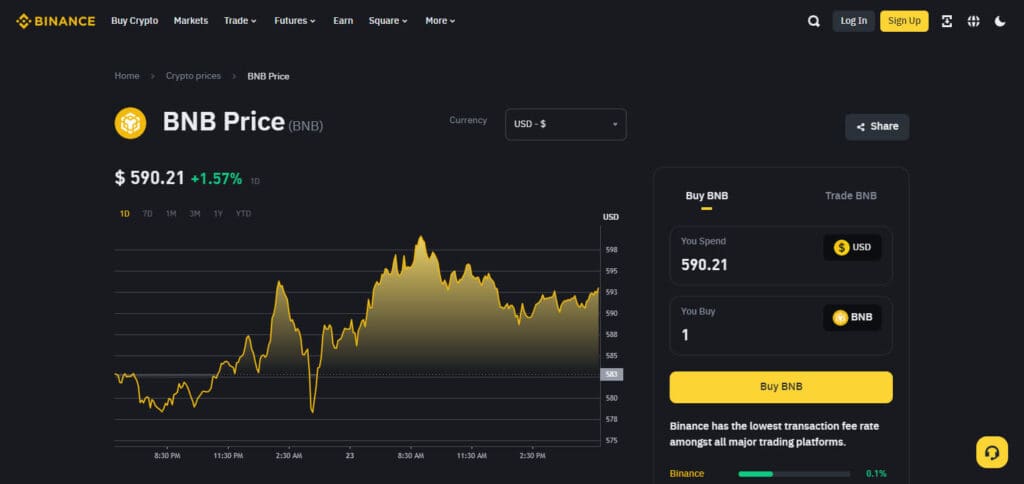Expand the More menu
The width and height of the screenshot is (1024, 484).
440,21
